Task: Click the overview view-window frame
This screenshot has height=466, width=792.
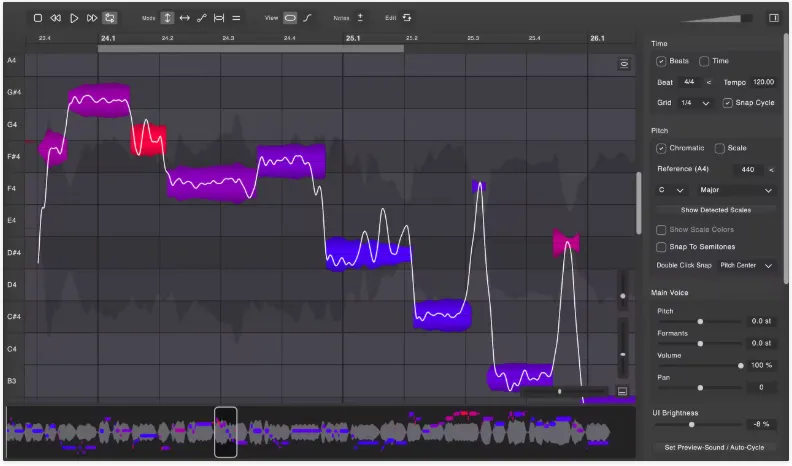Action: 225,432
